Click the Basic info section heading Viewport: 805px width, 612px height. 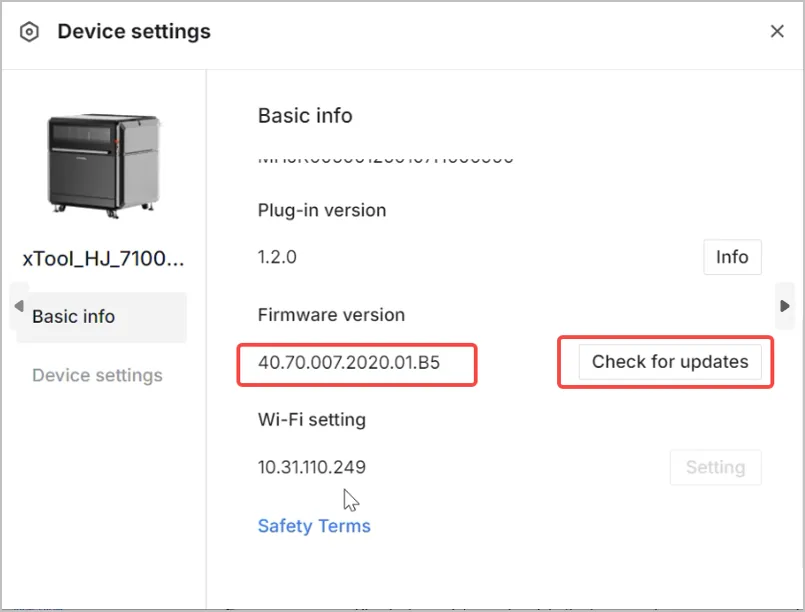[x=305, y=116]
